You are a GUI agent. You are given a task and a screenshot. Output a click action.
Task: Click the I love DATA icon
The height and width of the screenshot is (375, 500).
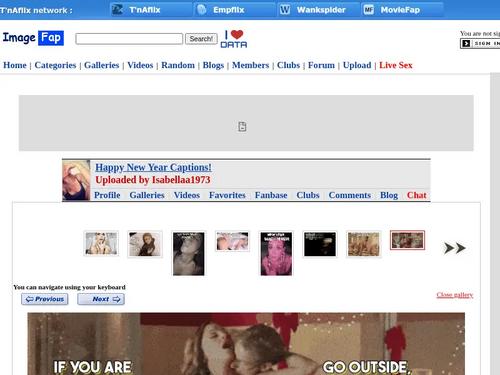pyautogui.click(x=234, y=39)
